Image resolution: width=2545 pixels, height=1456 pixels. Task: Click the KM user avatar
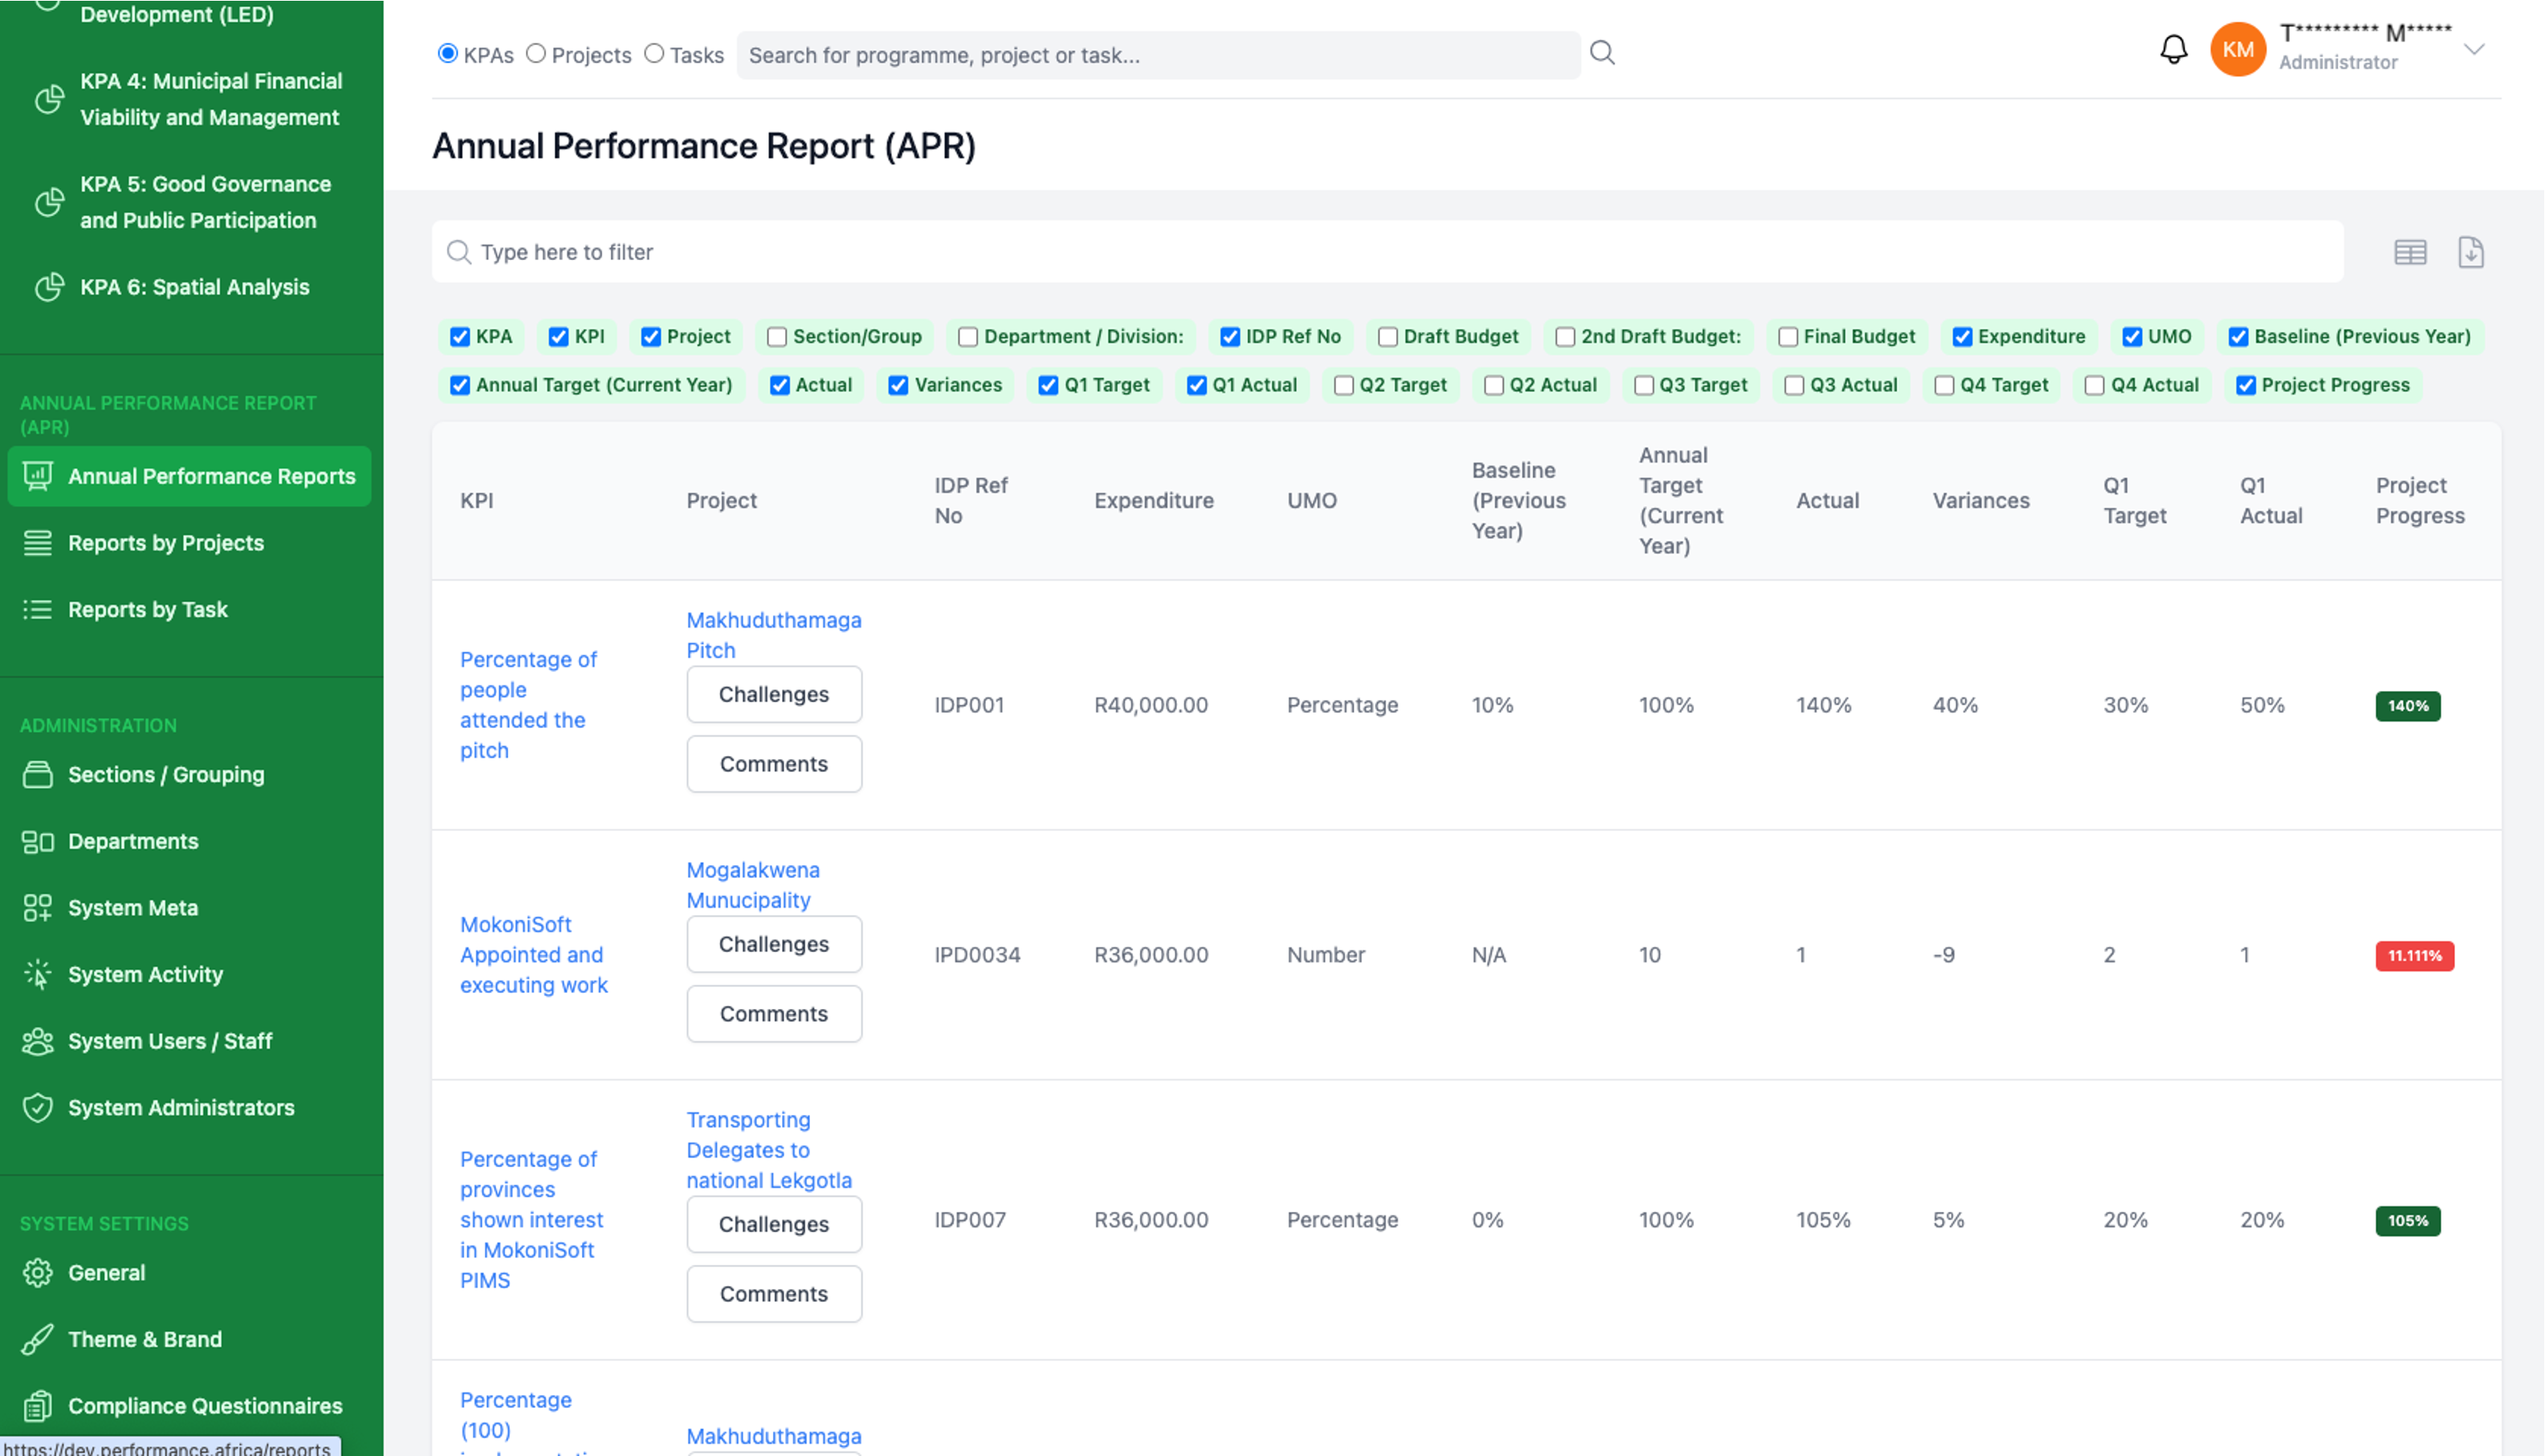(2238, 49)
